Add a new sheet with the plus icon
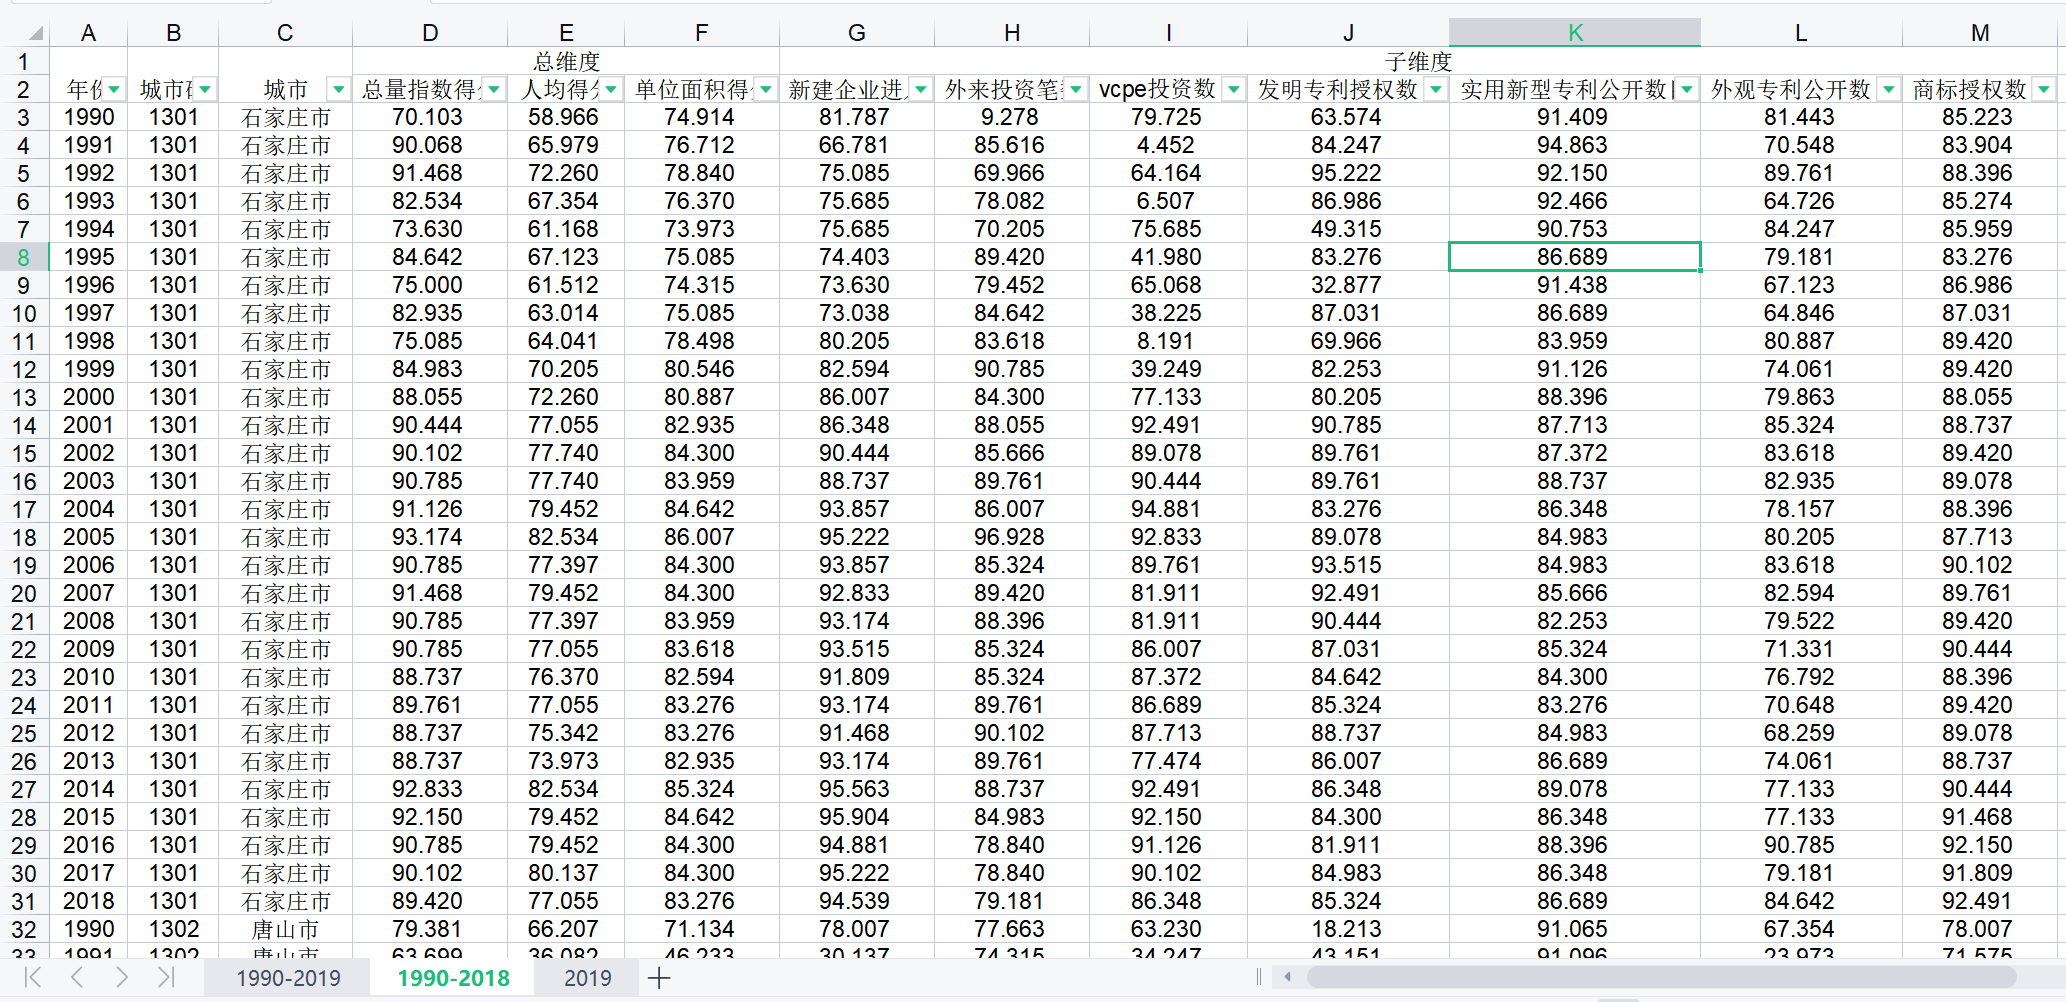This screenshot has width=2066, height=1002. (x=659, y=978)
